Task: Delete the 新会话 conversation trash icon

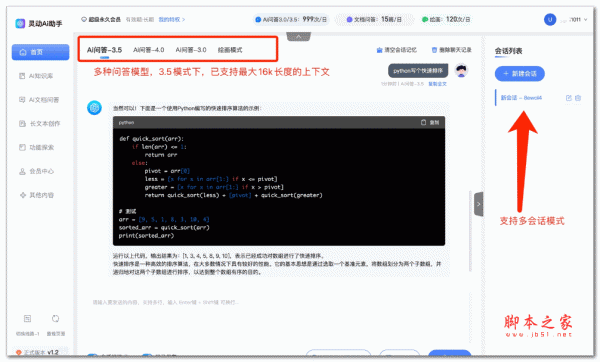Action: coord(578,98)
